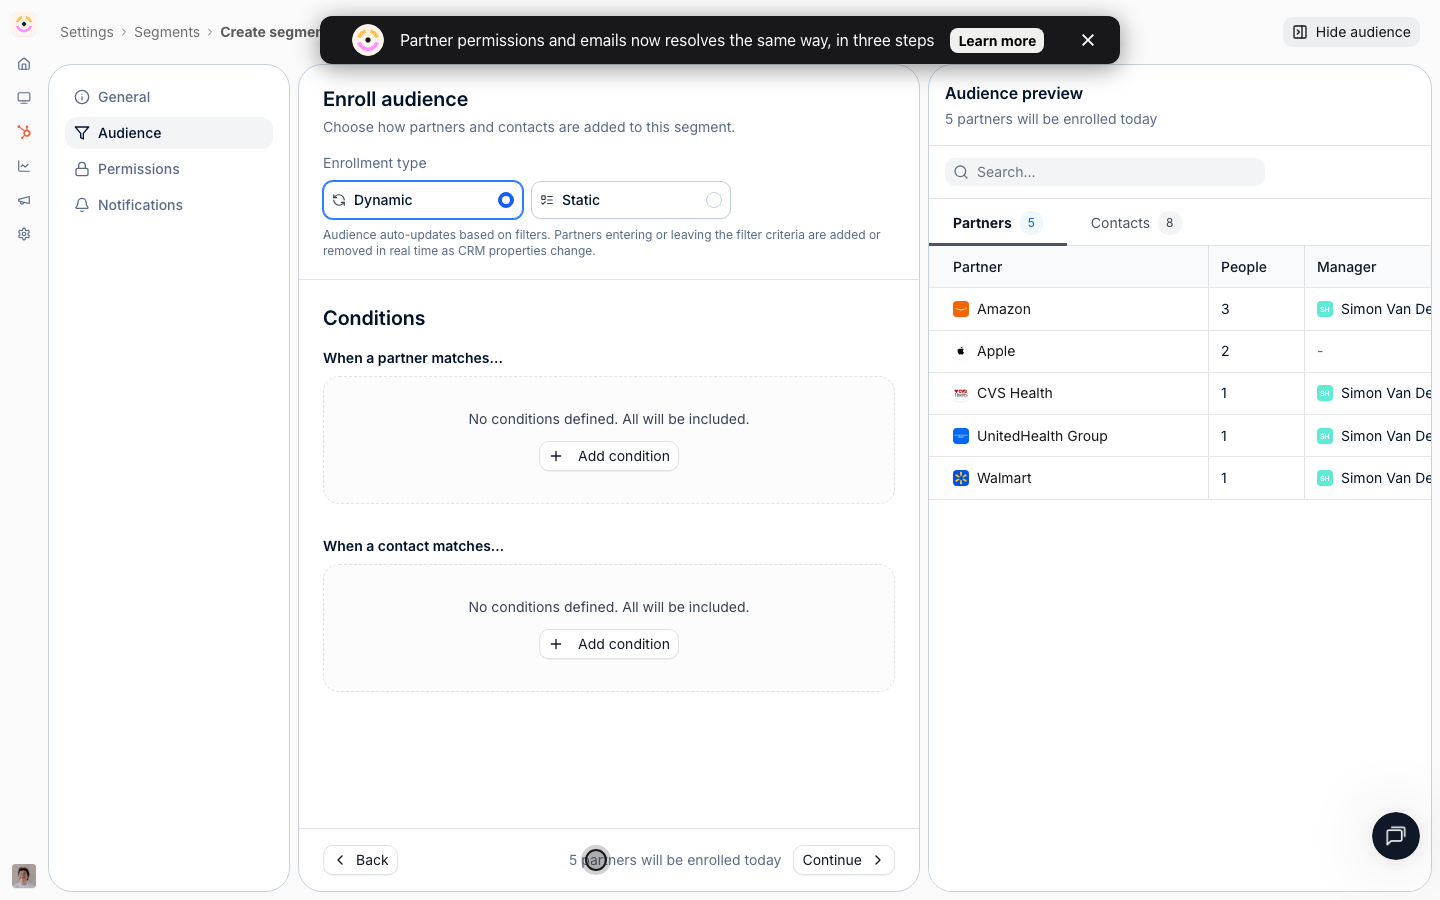Select Dynamic enrollment type

[423, 200]
